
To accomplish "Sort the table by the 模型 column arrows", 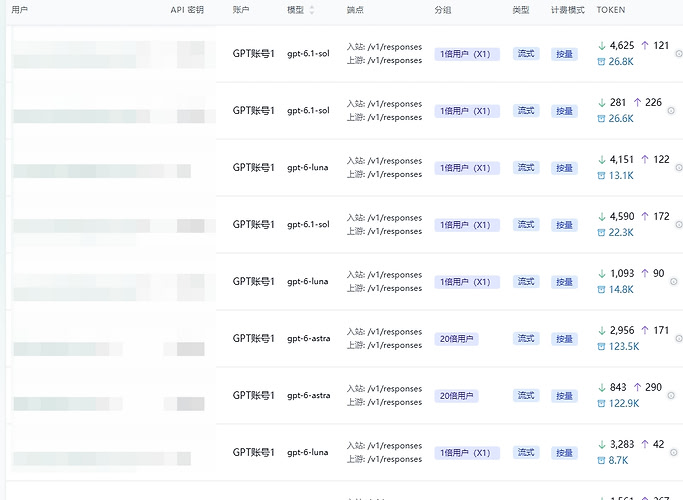I will pos(311,10).
